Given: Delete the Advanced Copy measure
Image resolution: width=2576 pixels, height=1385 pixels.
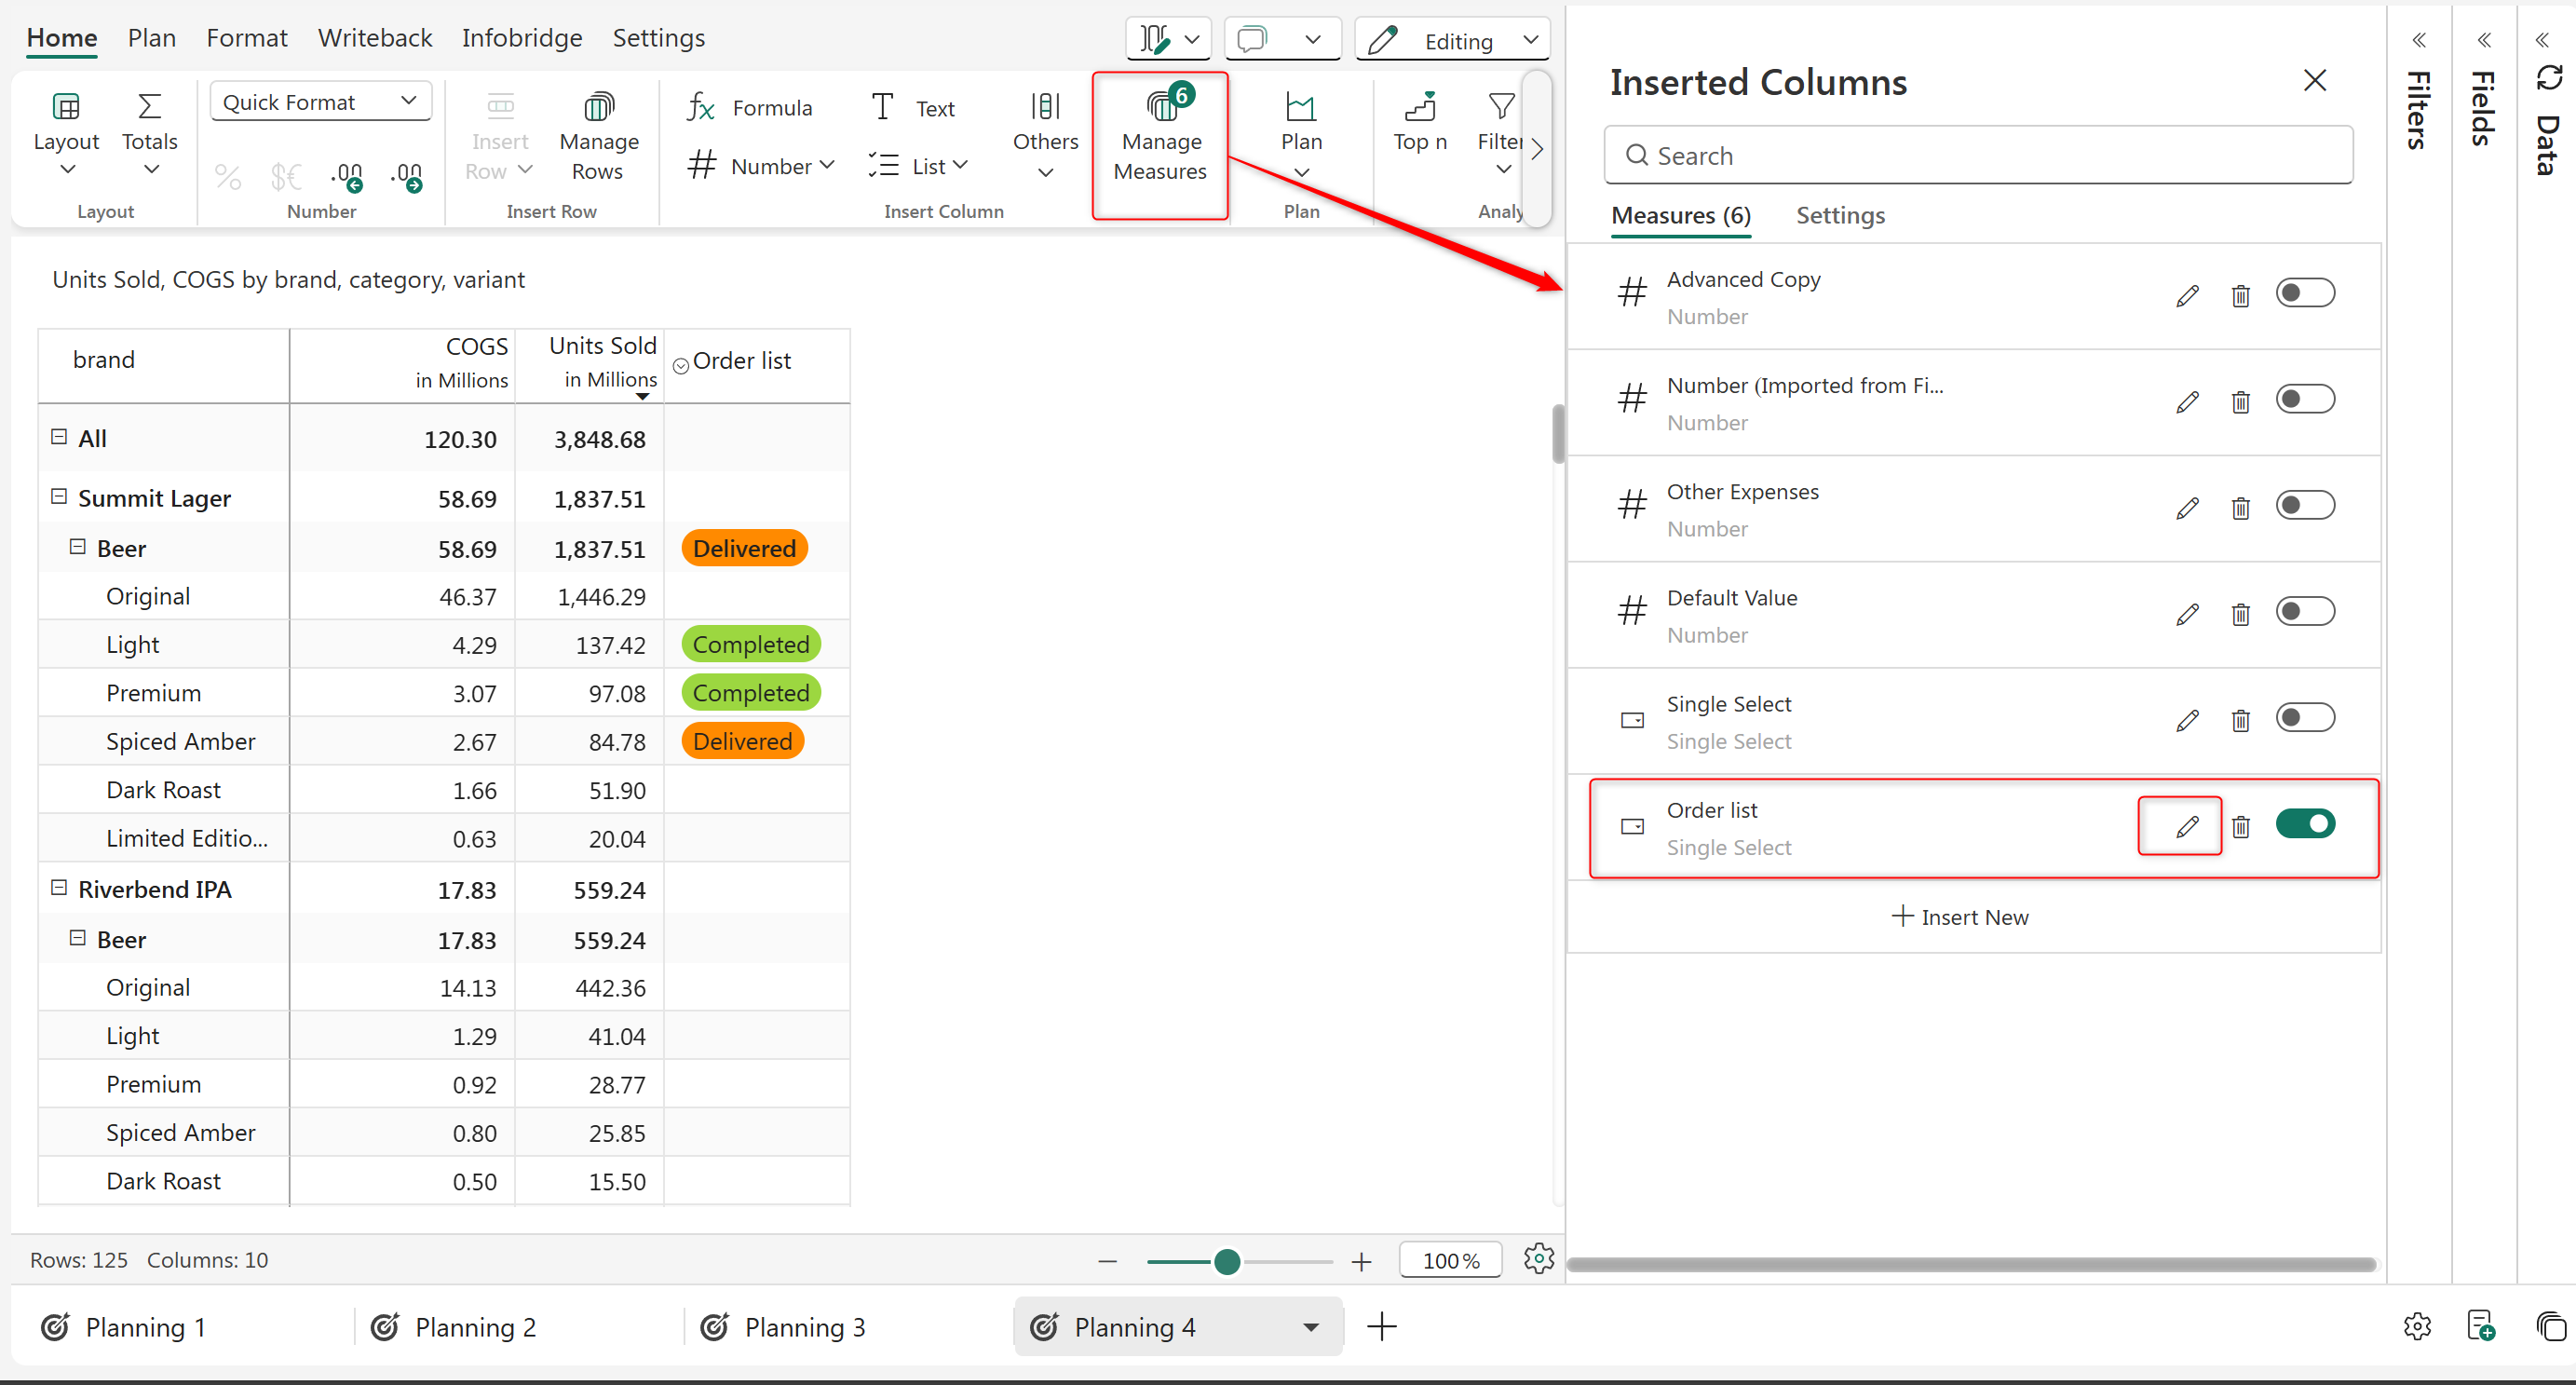Looking at the screenshot, I should click(x=2240, y=296).
